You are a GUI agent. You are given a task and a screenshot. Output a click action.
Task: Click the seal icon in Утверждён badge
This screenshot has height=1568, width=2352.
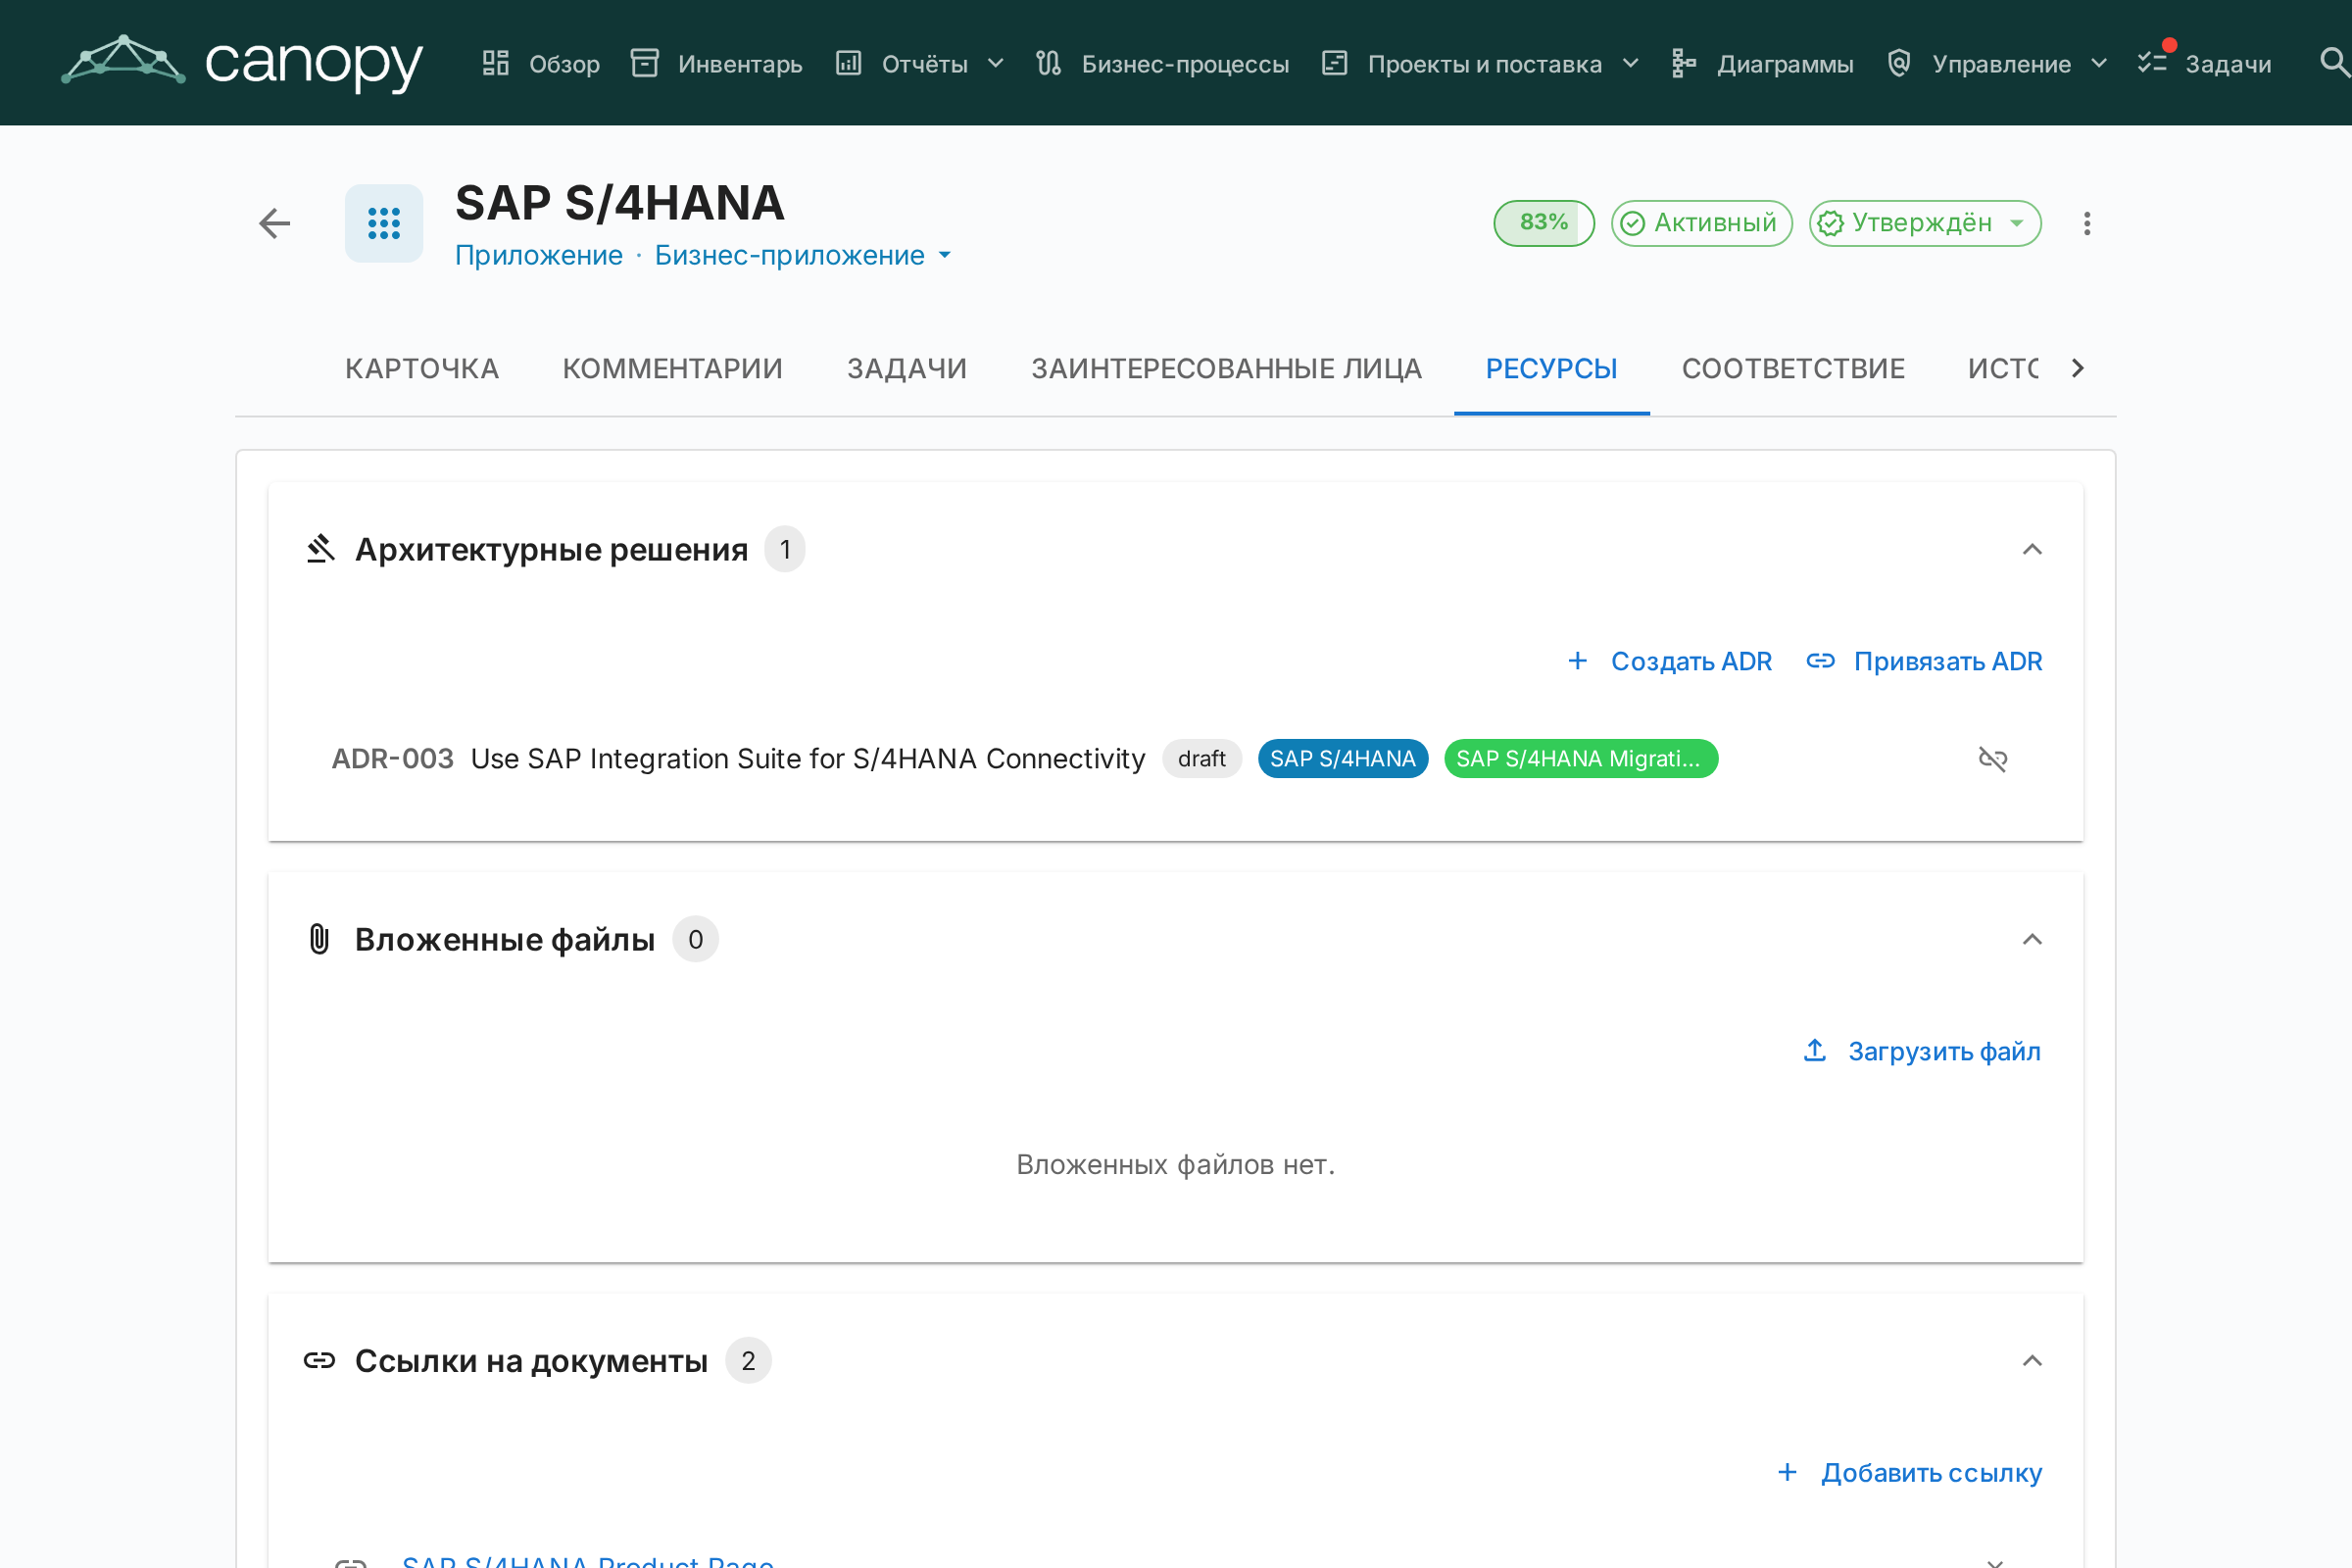(x=1831, y=223)
